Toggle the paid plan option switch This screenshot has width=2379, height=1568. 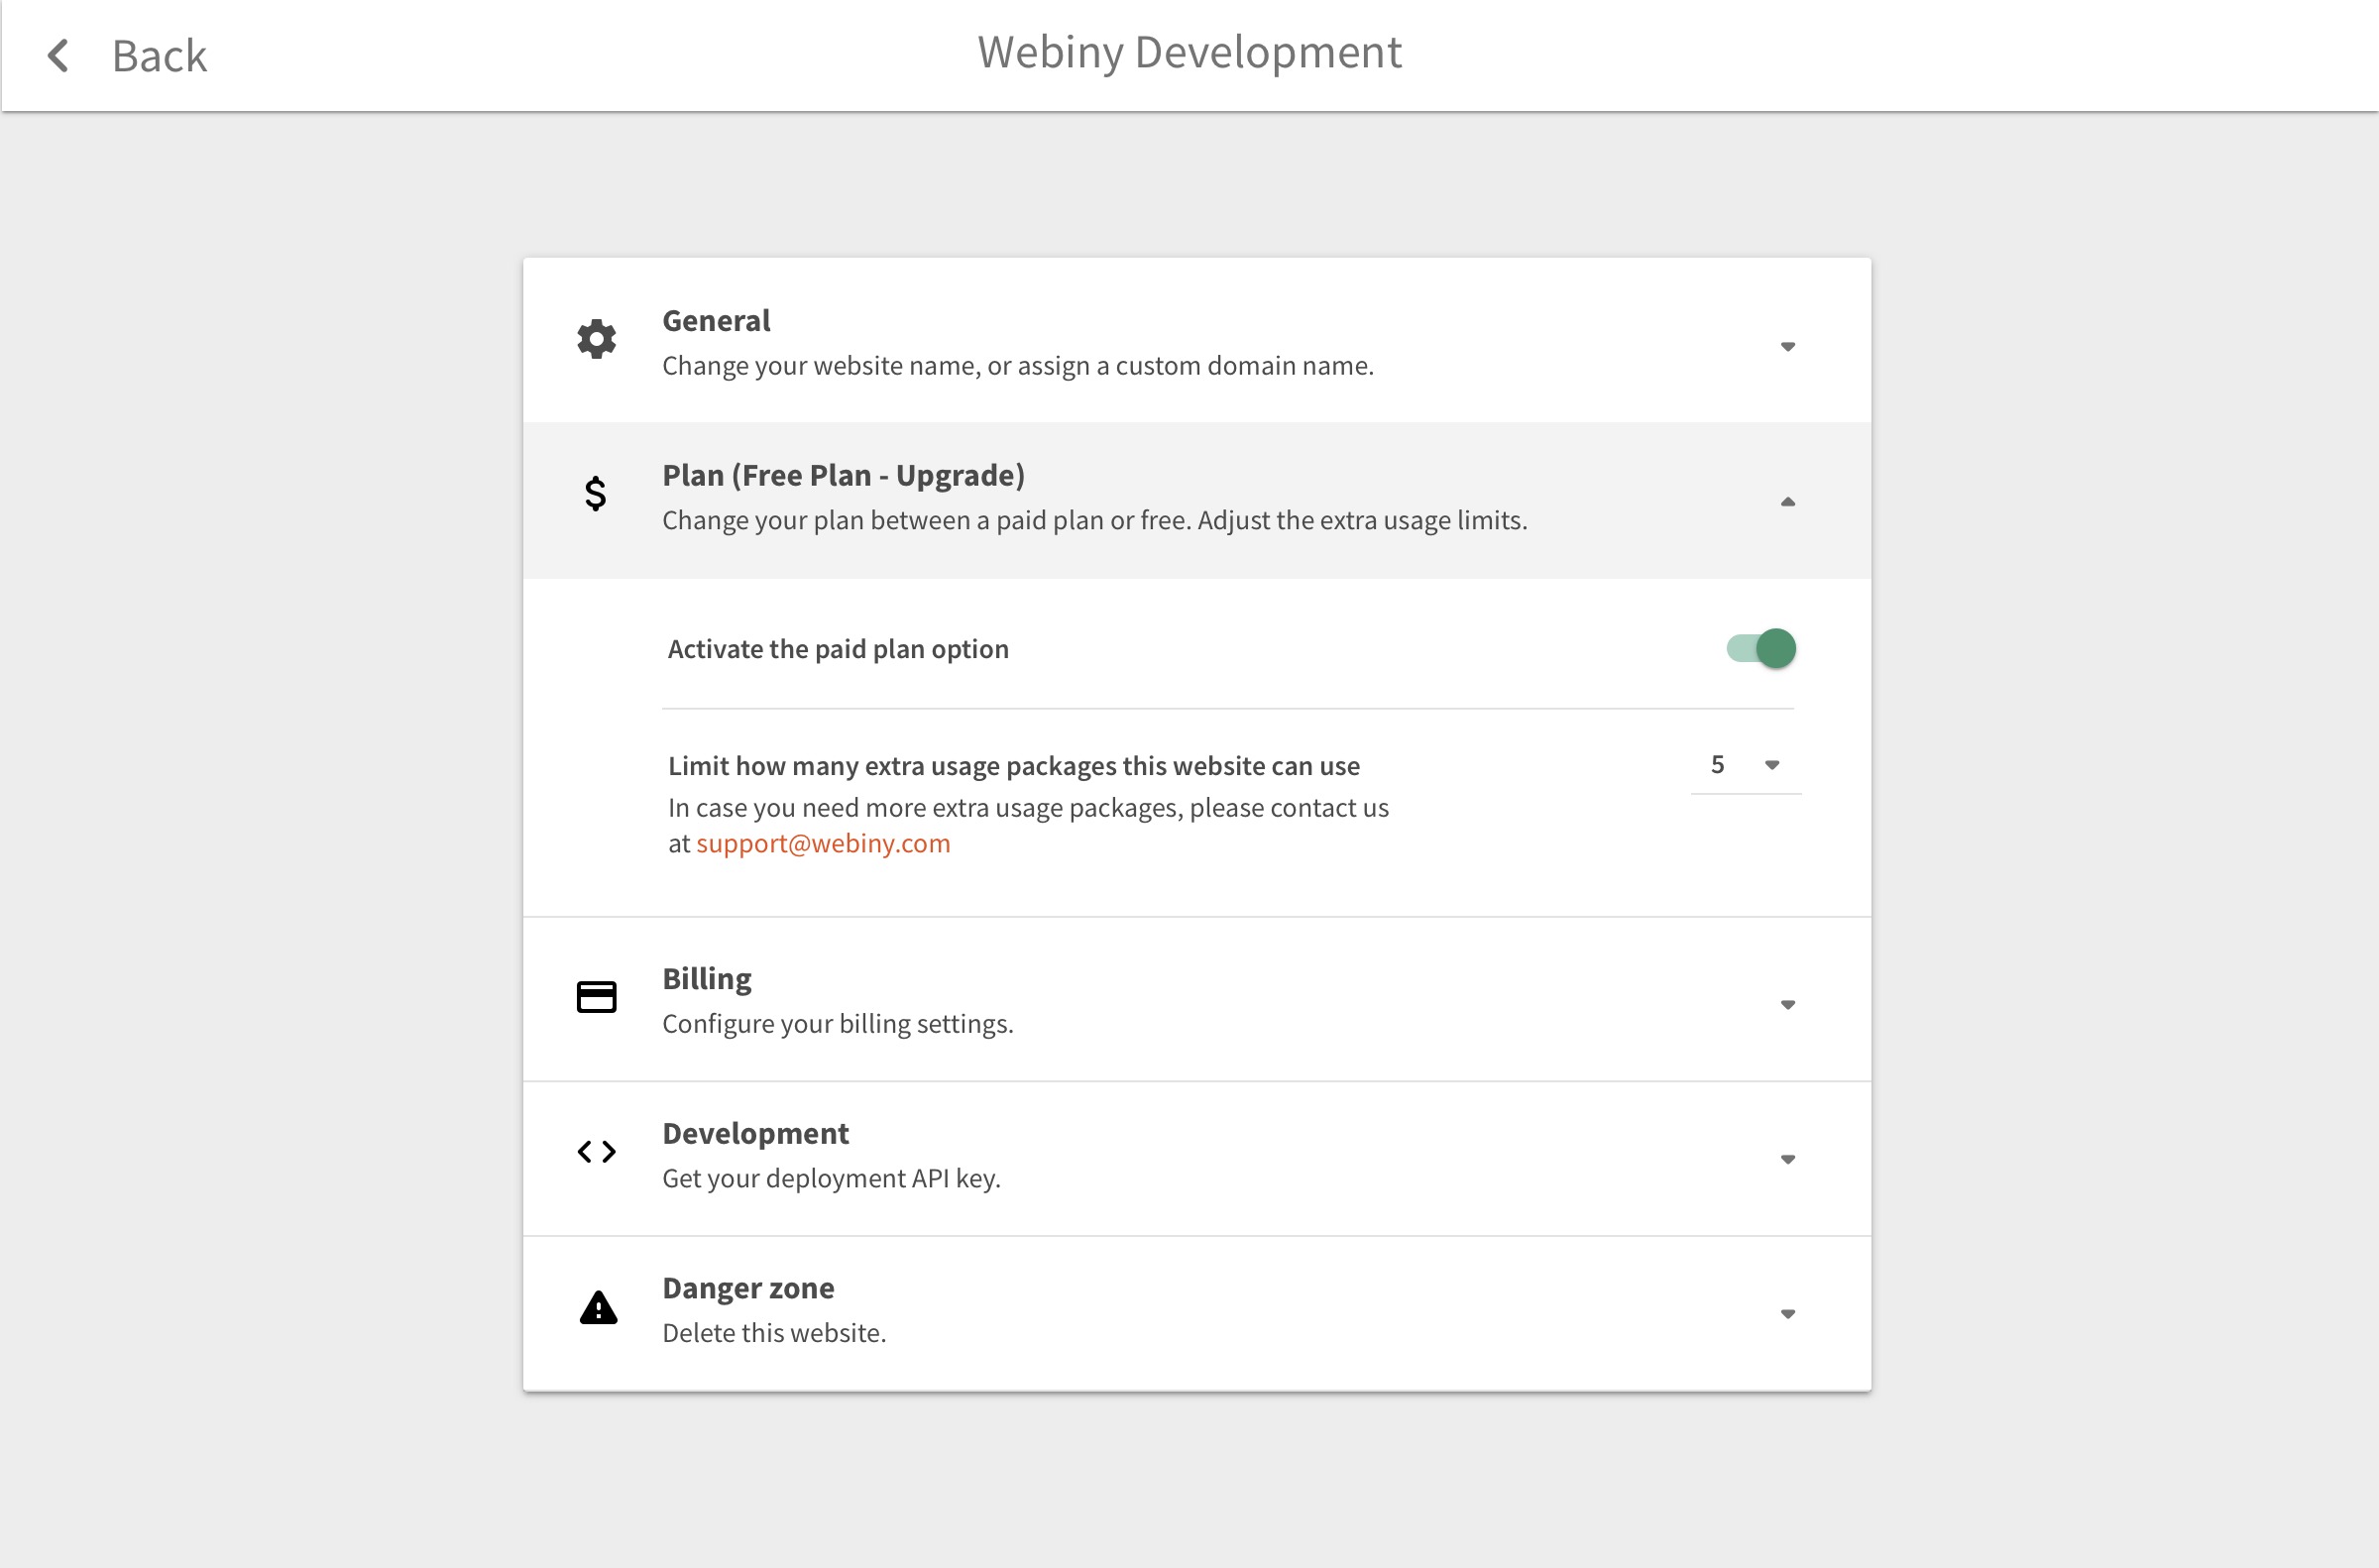pyautogui.click(x=1761, y=649)
